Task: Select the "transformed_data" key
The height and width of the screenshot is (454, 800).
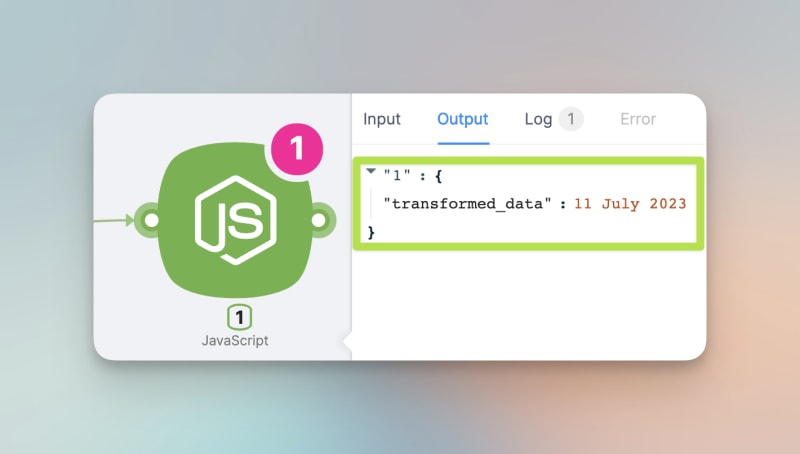Action: click(467, 204)
